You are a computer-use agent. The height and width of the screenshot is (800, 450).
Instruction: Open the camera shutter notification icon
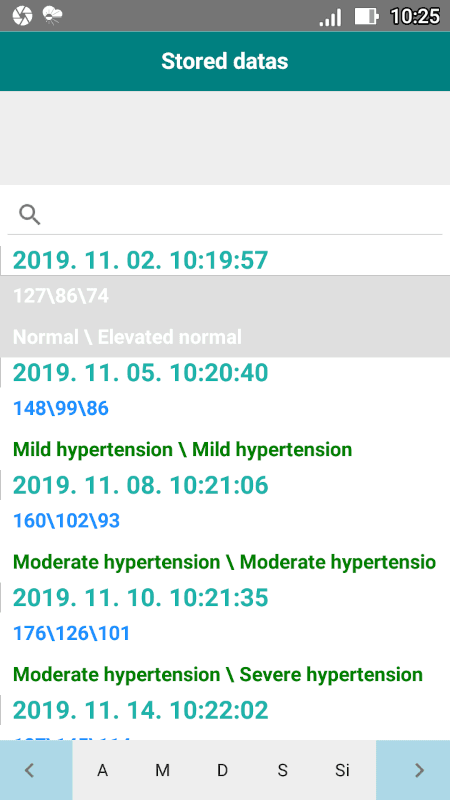tap(22, 16)
